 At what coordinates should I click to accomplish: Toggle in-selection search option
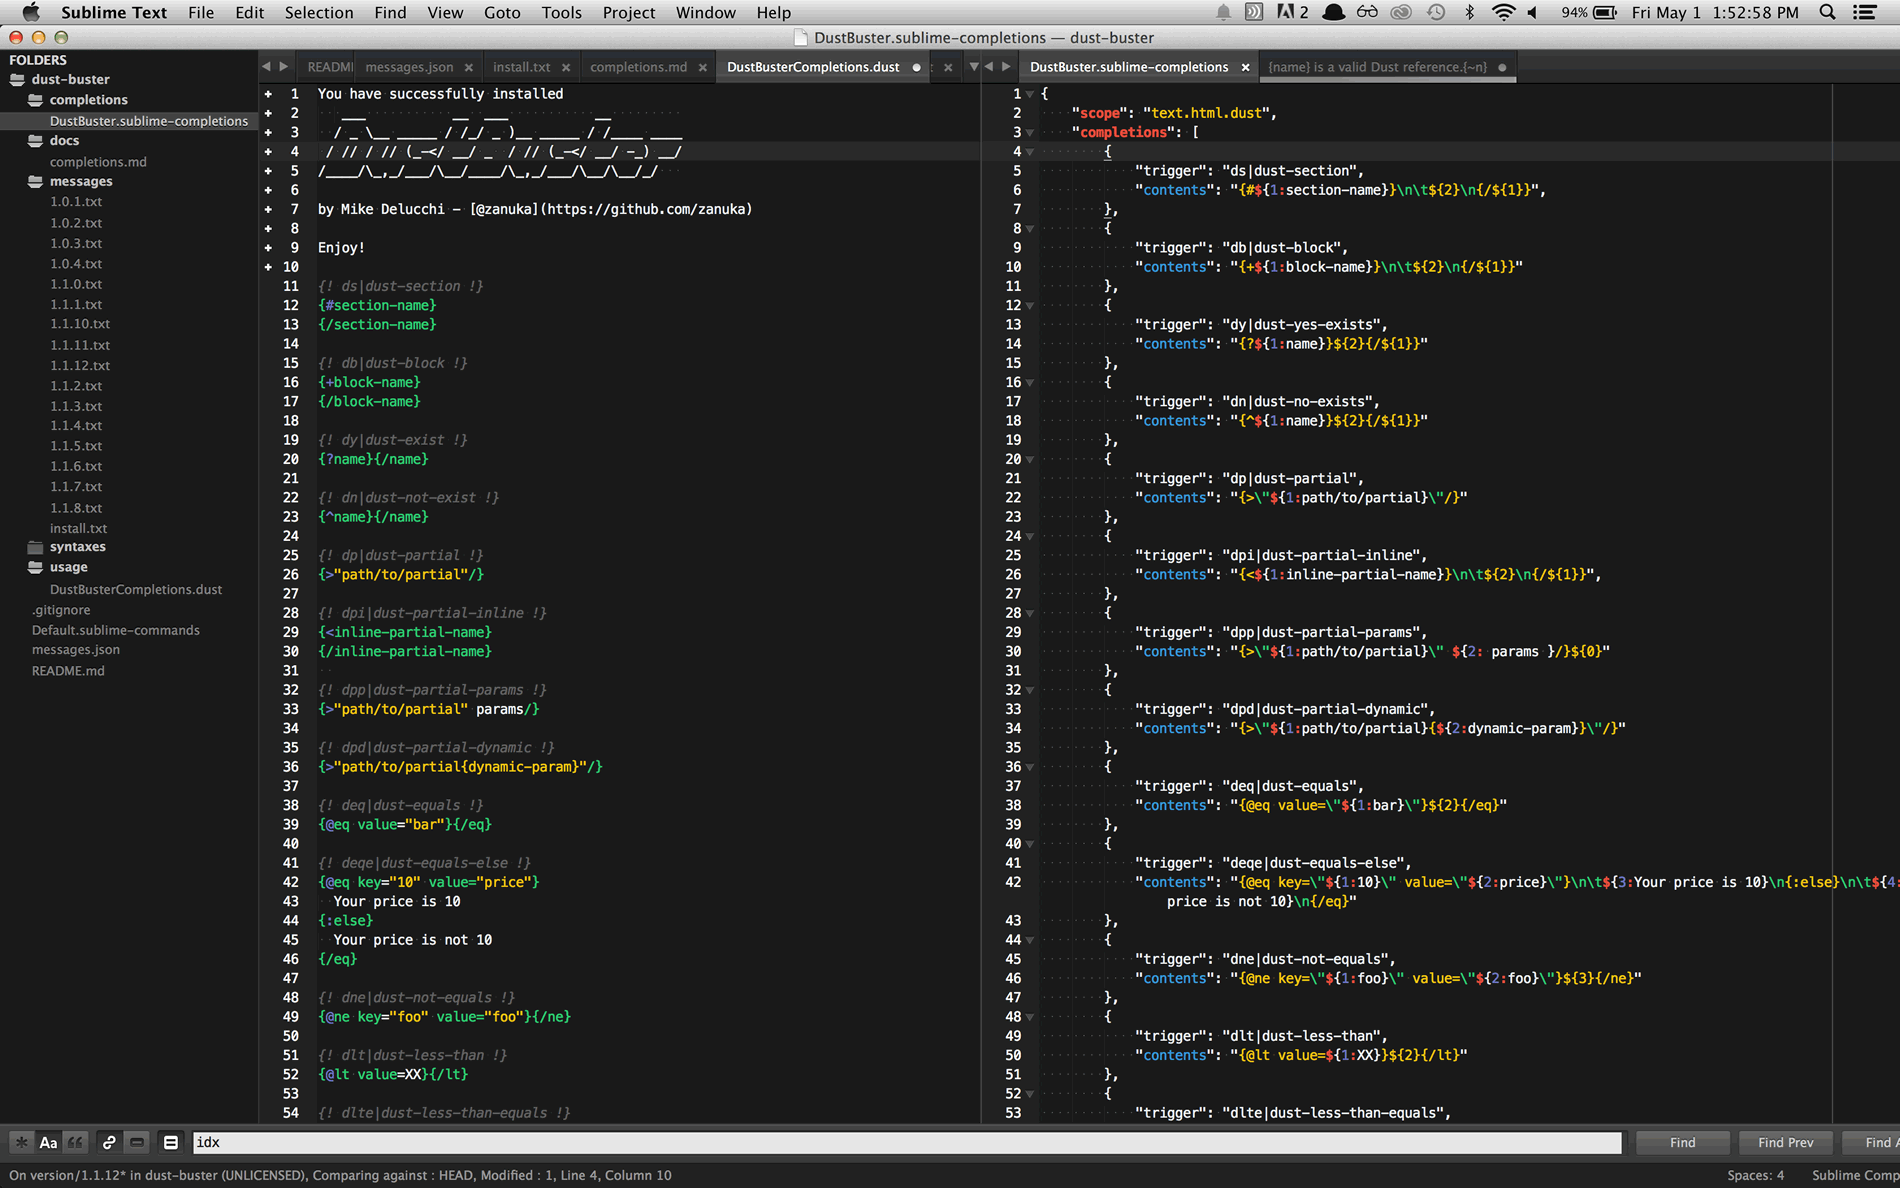pyautogui.click(x=137, y=1142)
